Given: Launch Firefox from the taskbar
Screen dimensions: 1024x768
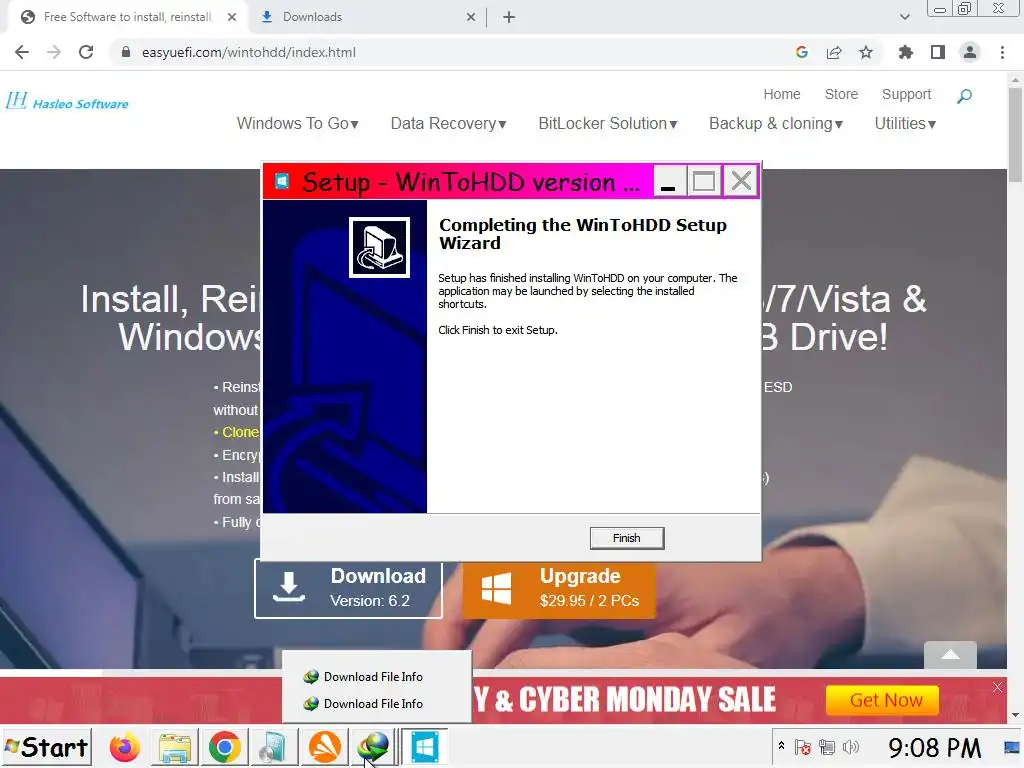Looking at the screenshot, I should (x=124, y=747).
